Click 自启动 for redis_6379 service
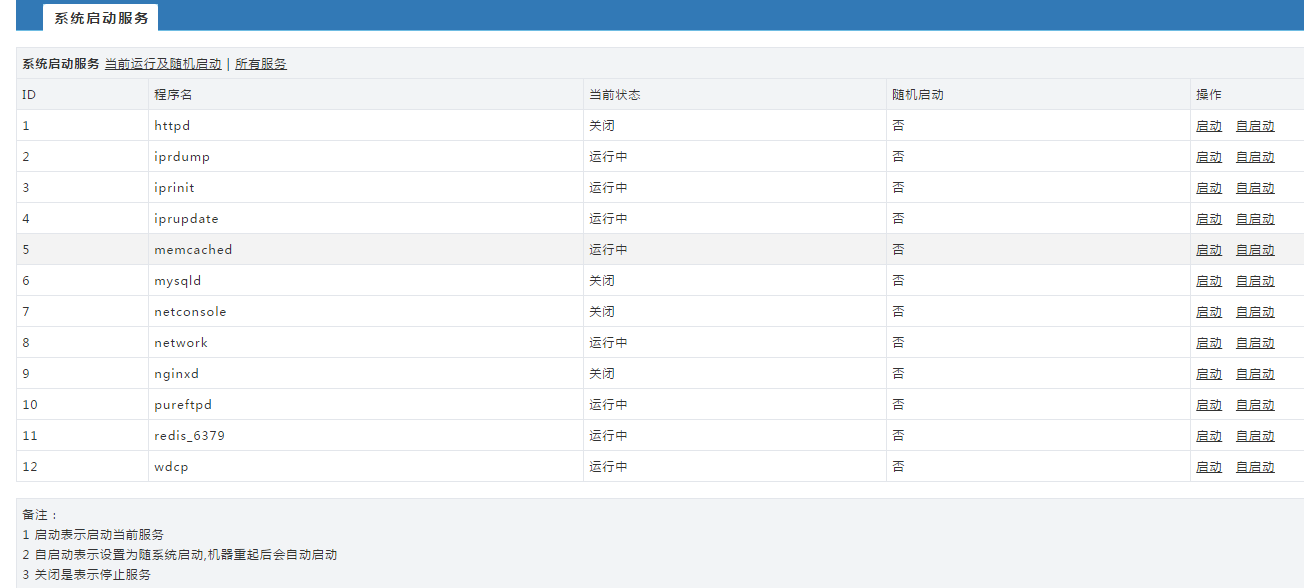 click(x=1255, y=436)
